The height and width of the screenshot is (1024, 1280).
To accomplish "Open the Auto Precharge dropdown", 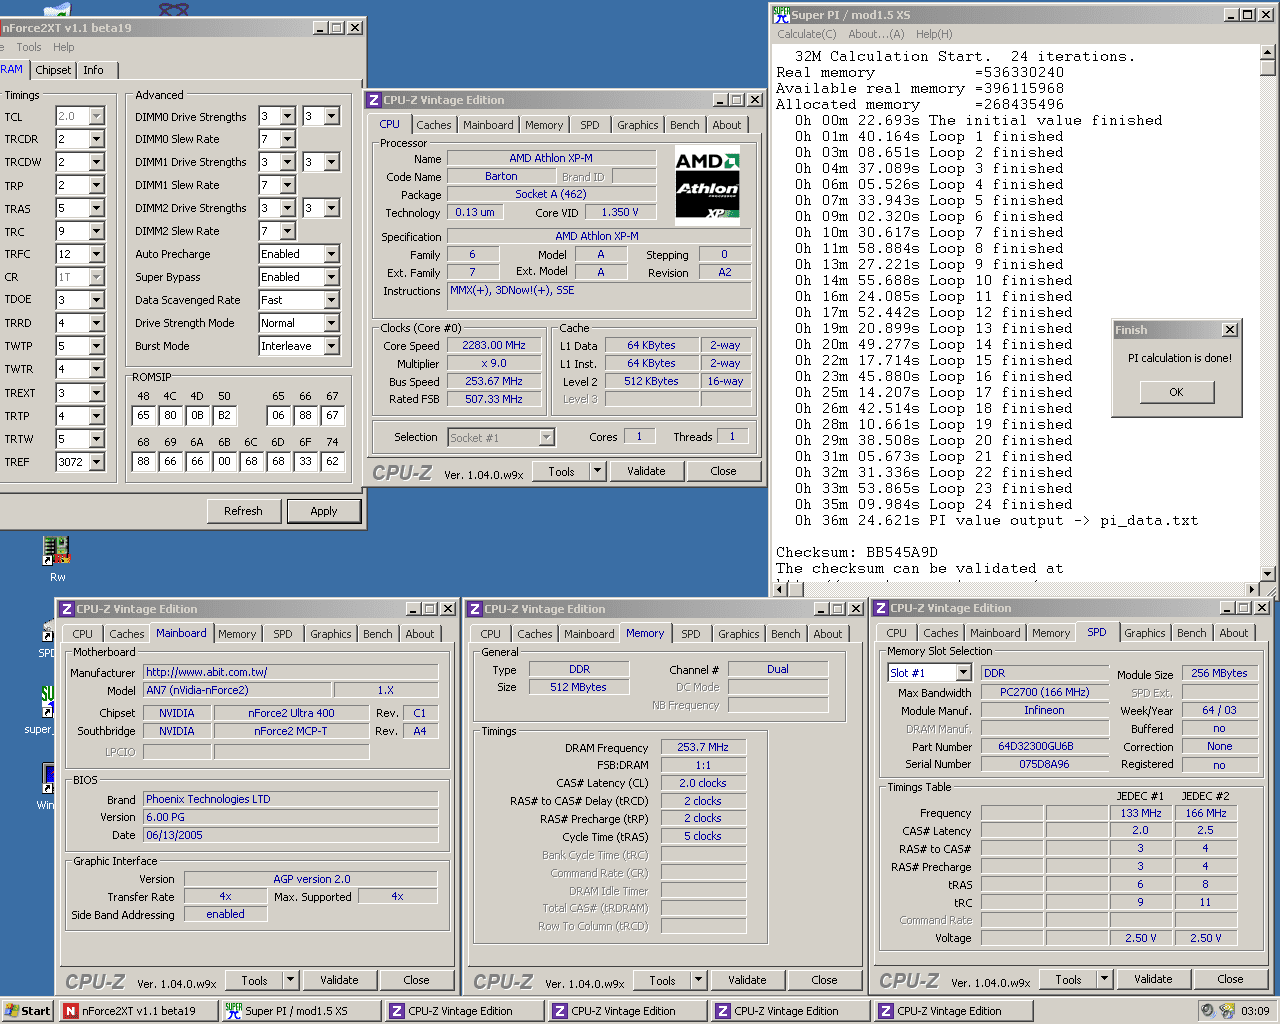I will (x=331, y=254).
